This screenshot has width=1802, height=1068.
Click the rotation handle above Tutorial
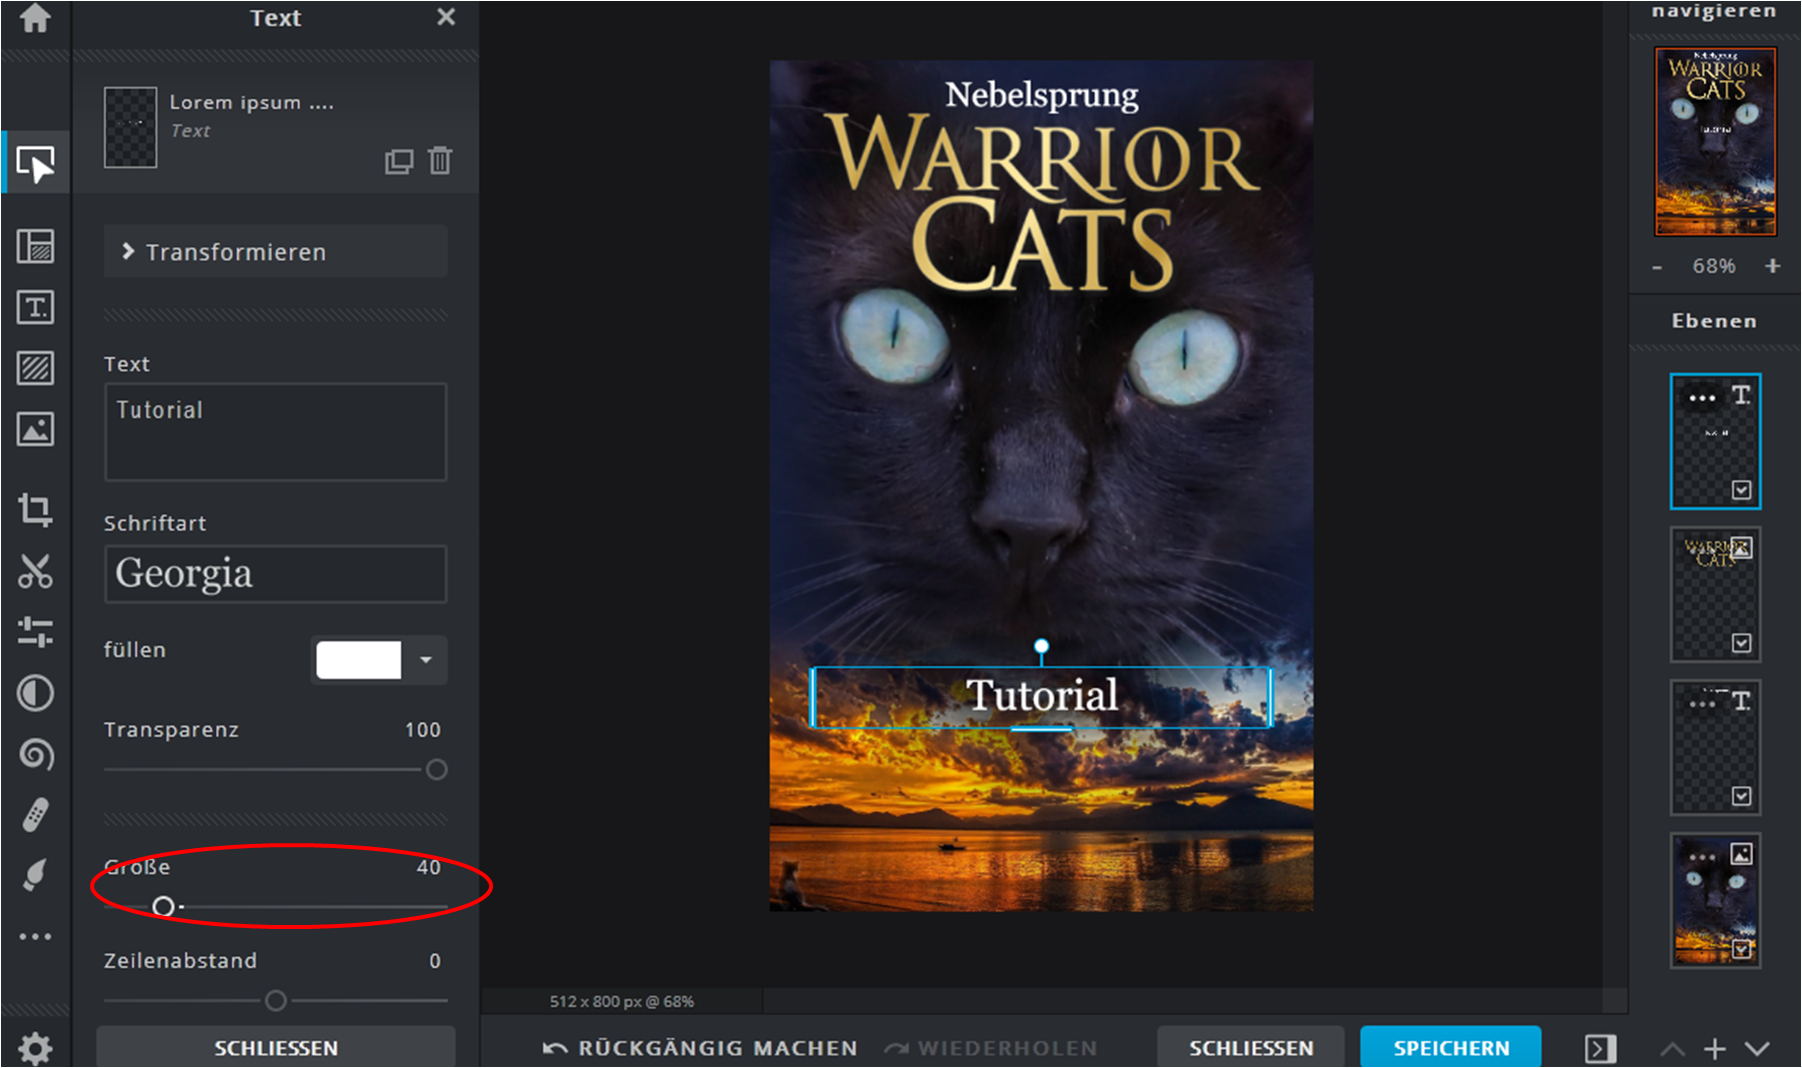(1041, 646)
